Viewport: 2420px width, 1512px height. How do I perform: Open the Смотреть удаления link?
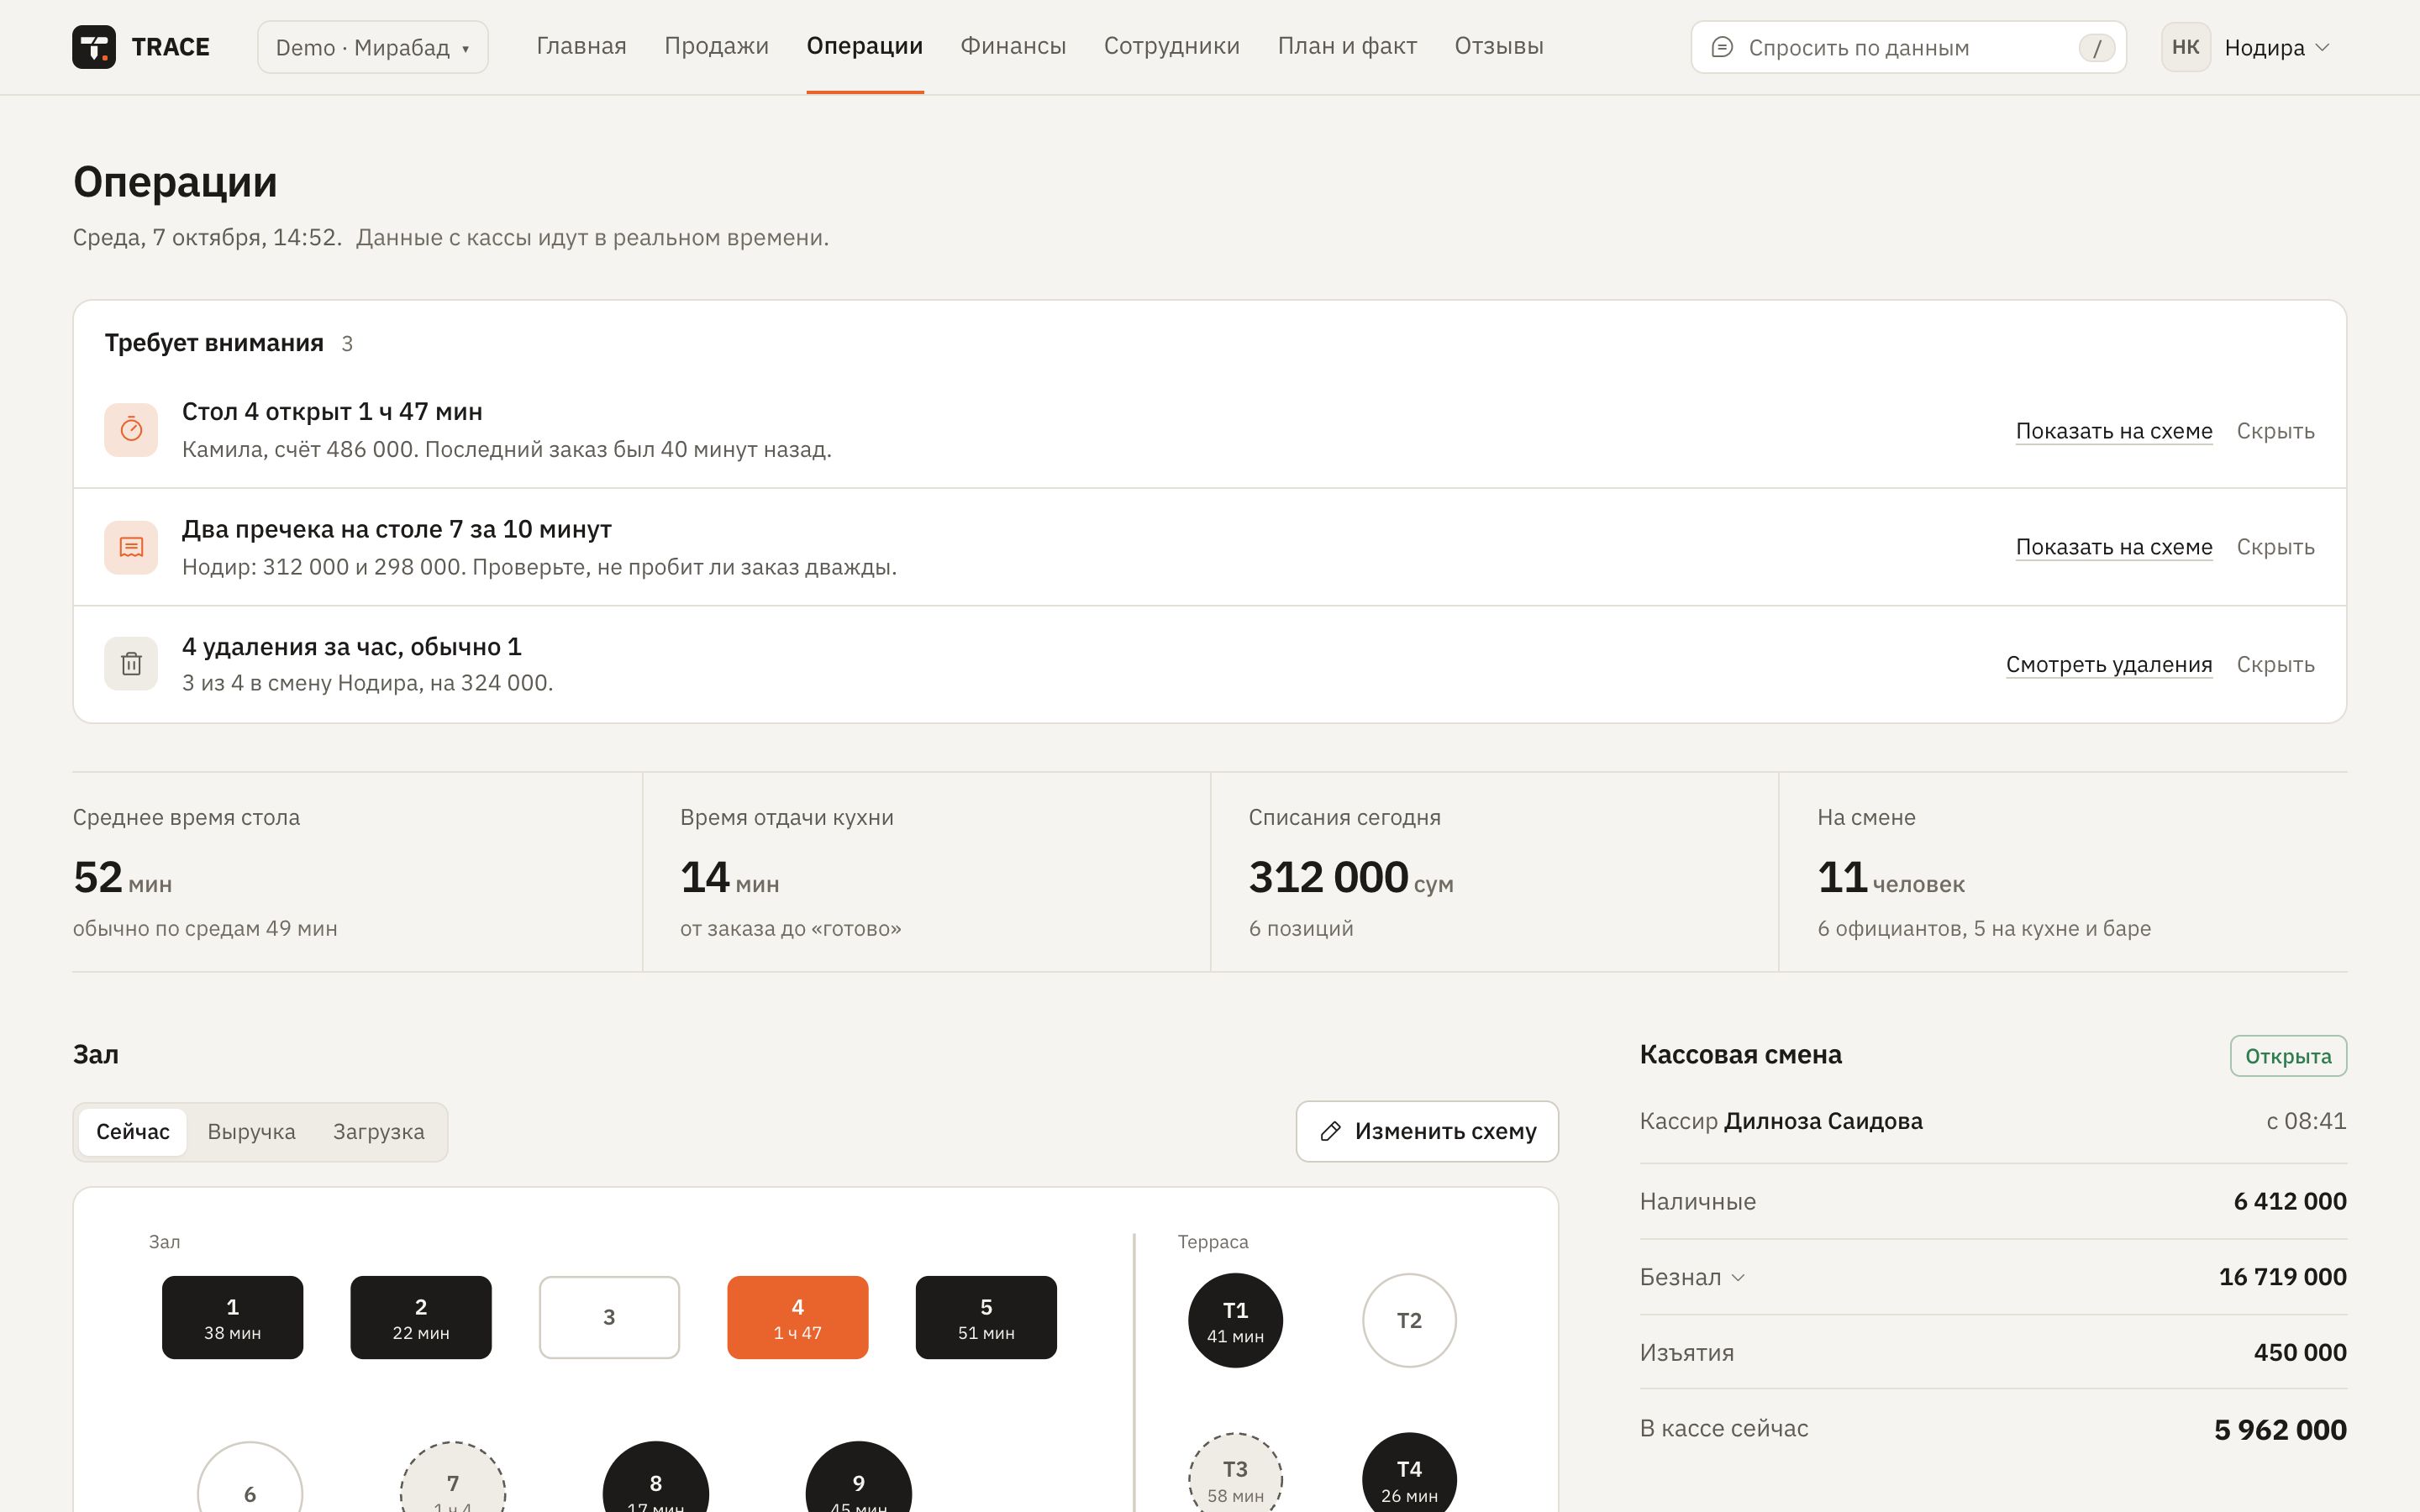pos(2109,664)
